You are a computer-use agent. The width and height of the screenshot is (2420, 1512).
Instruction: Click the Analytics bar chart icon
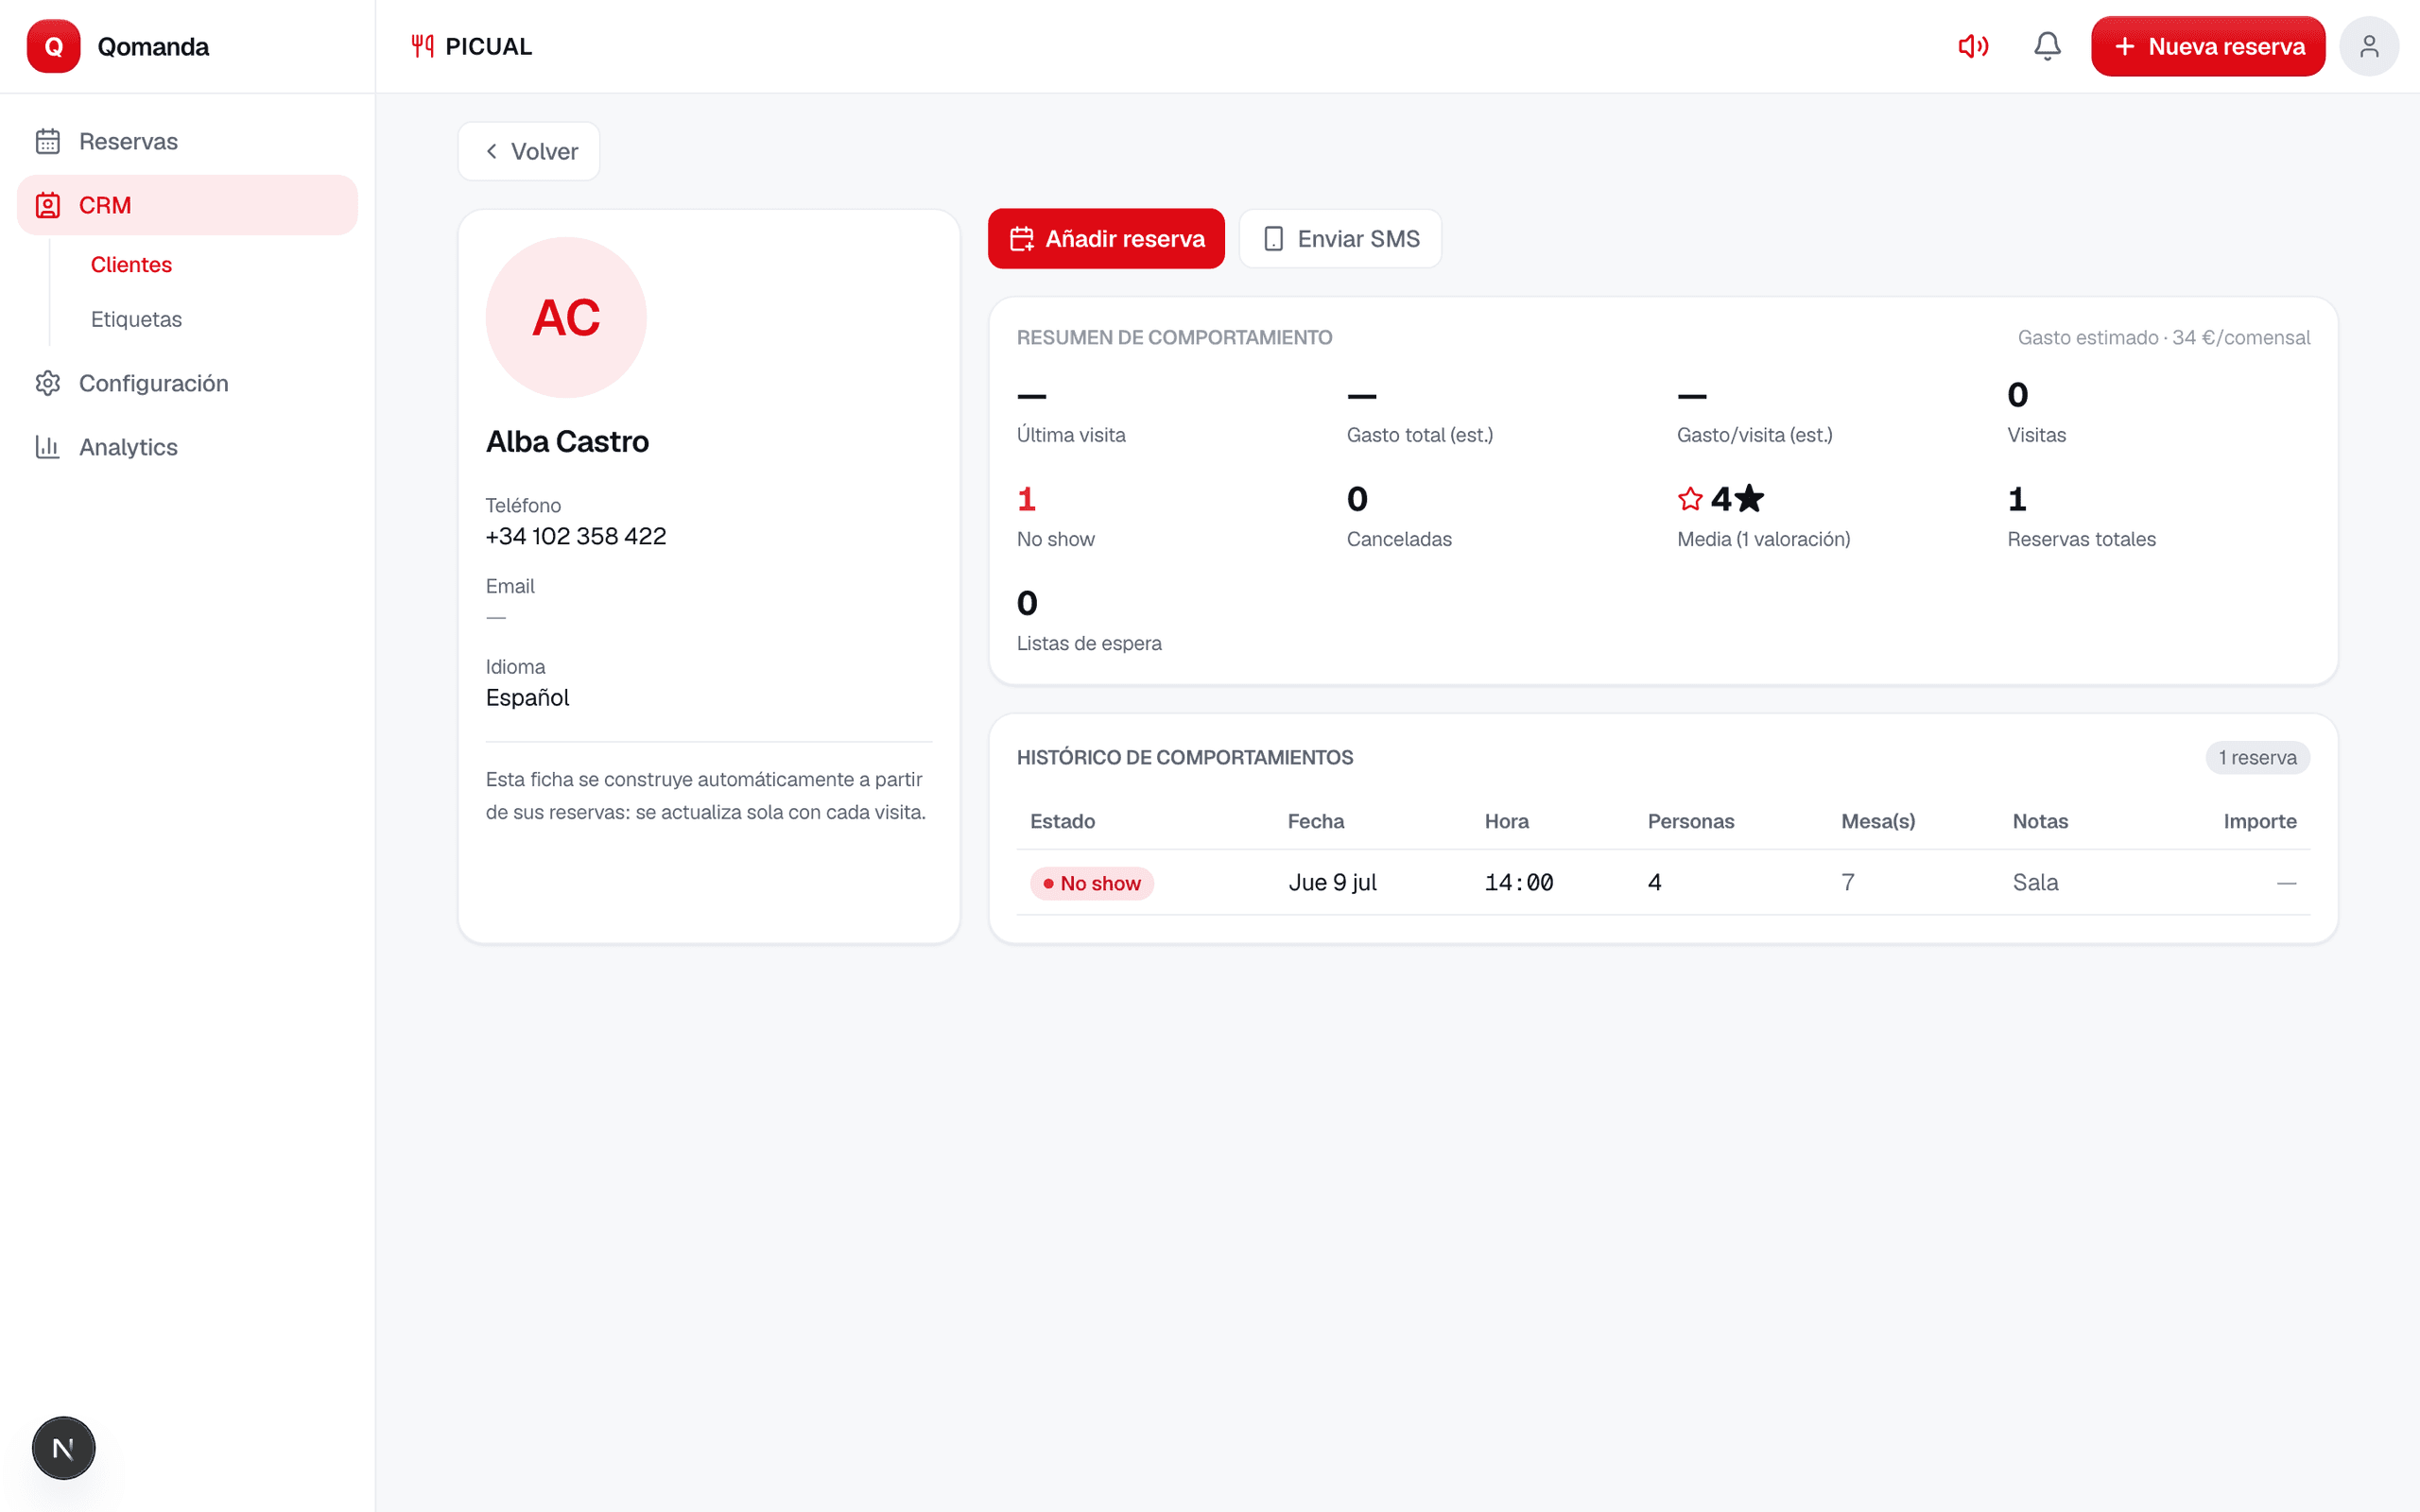48,447
